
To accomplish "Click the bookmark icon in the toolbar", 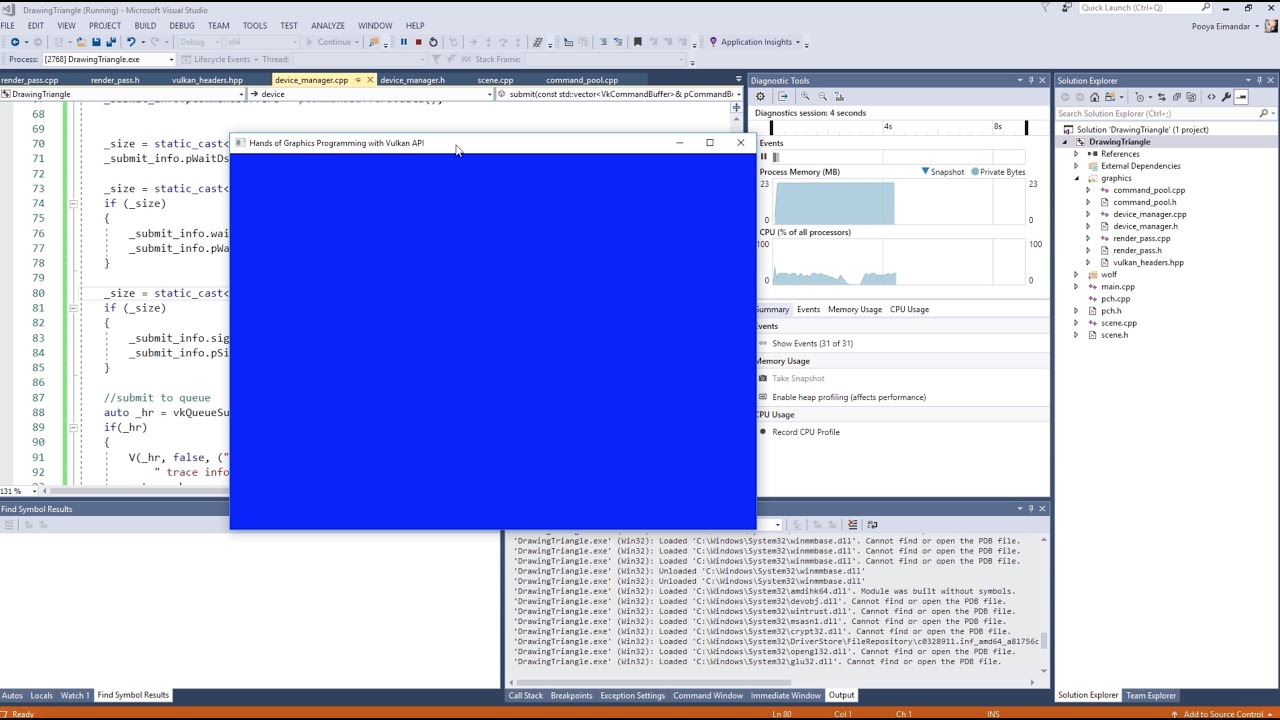I will [637, 42].
